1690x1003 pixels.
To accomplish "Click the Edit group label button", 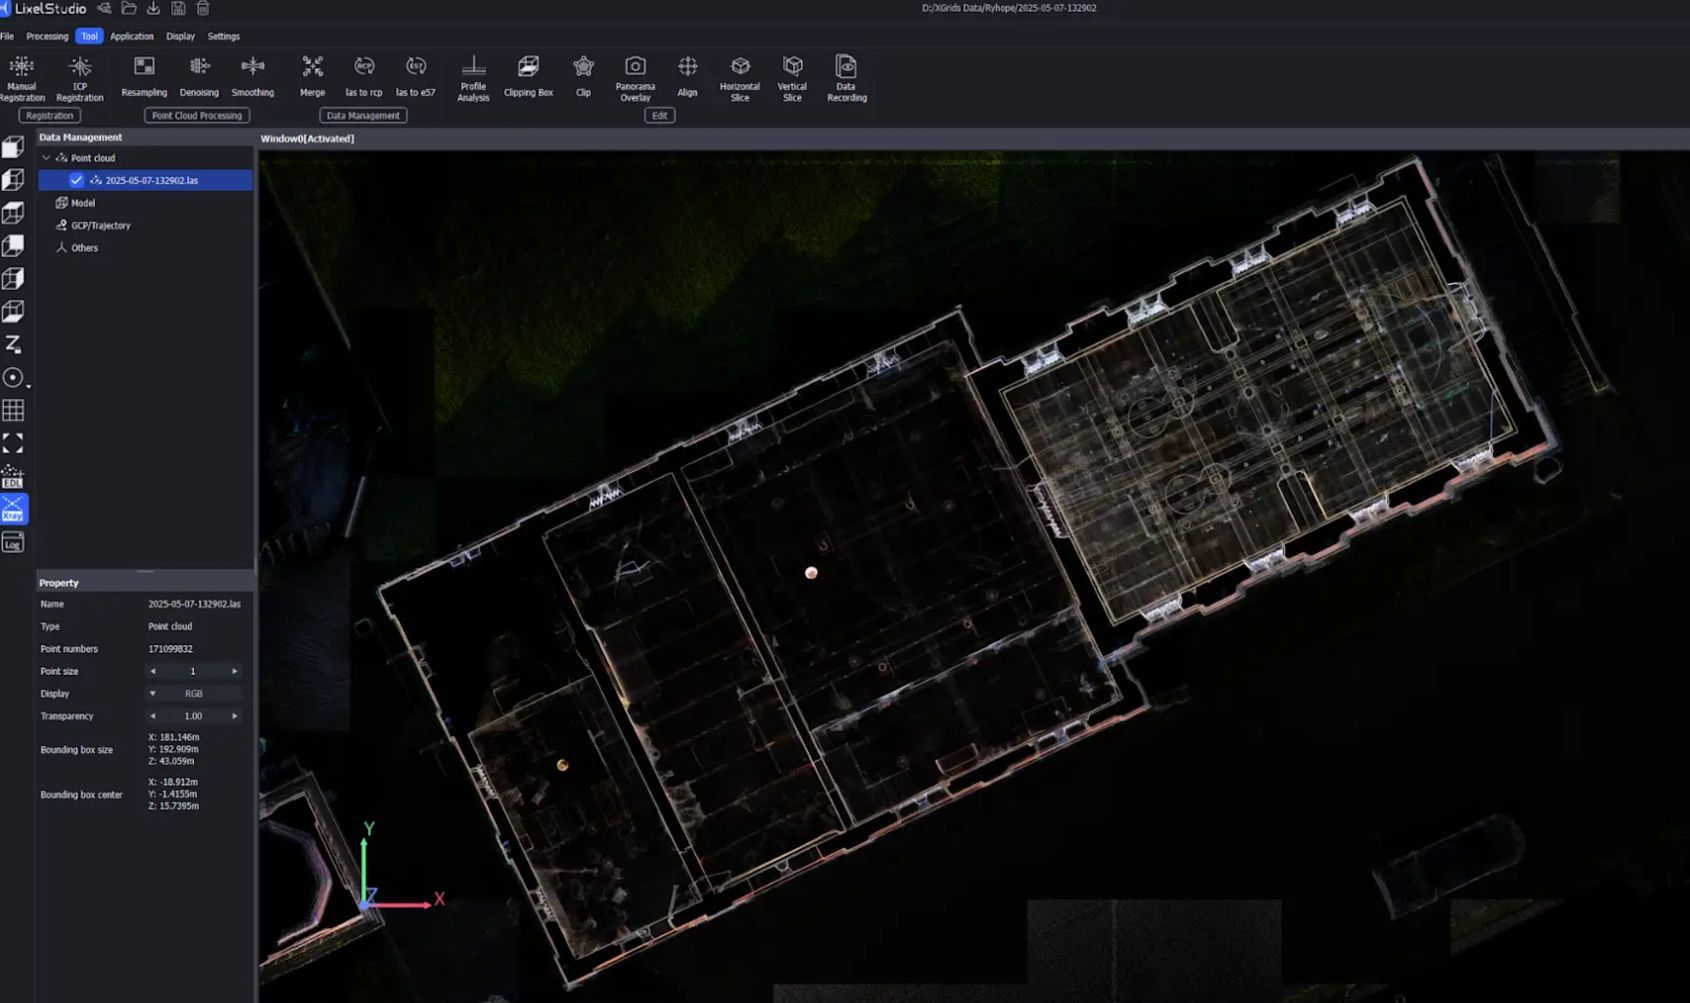I will point(660,116).
